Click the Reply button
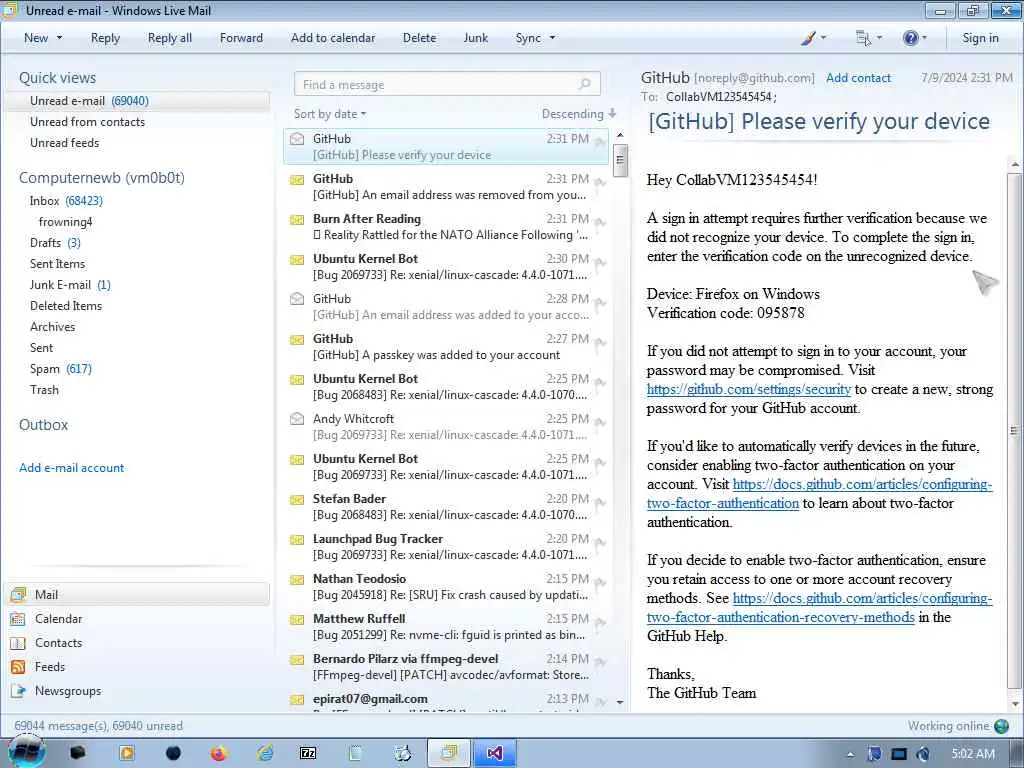The height and width of the screenshot is (768, 1024). [x=105, y=38]
